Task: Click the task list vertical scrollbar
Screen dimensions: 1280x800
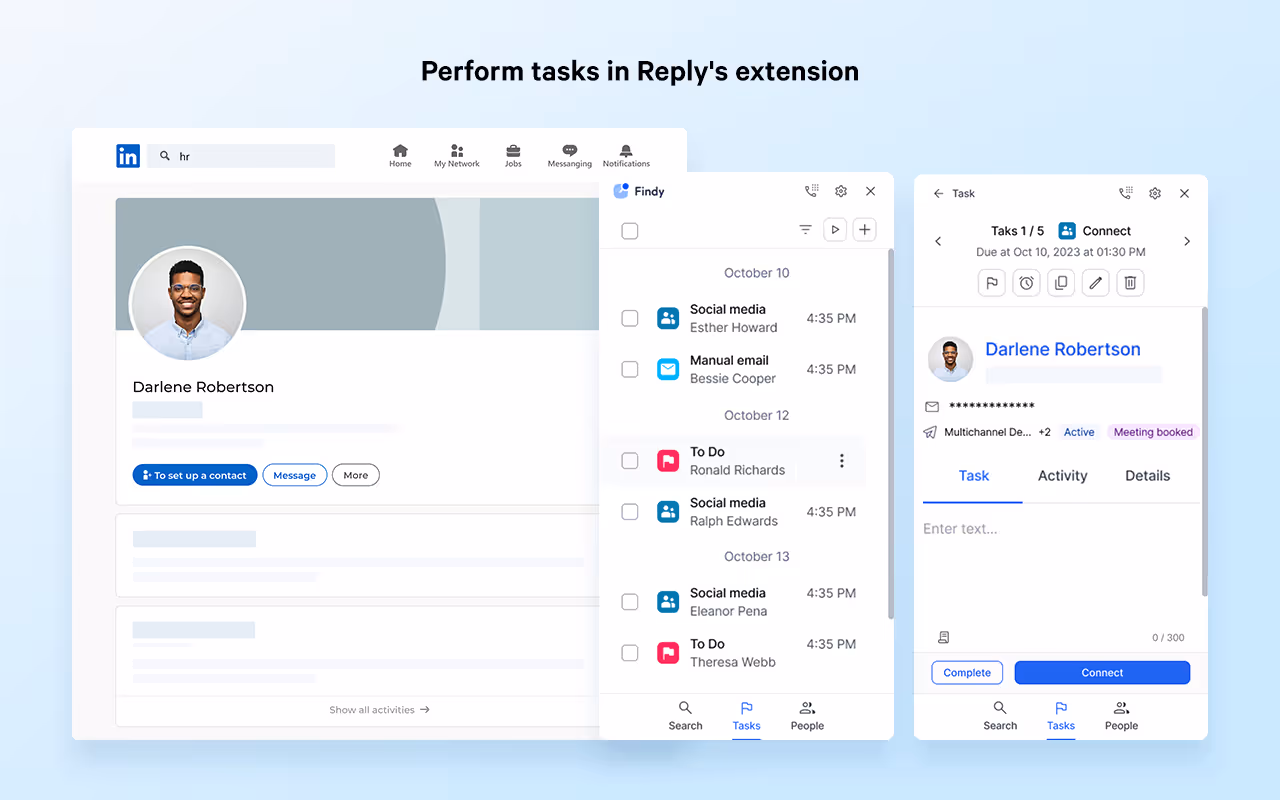Action: coord(890,435)
